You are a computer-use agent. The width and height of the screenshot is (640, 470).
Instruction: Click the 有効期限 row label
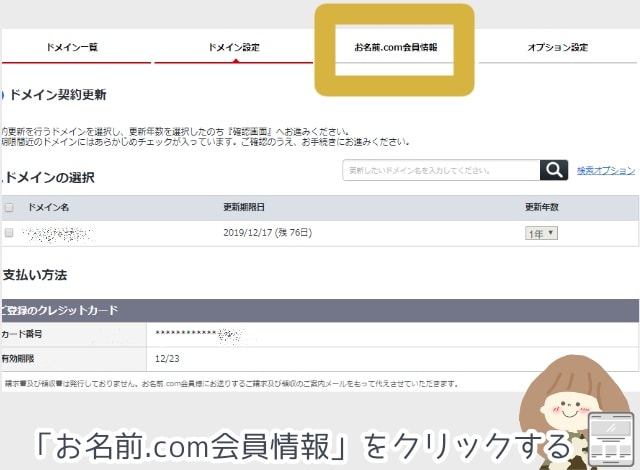pos(18,359)
